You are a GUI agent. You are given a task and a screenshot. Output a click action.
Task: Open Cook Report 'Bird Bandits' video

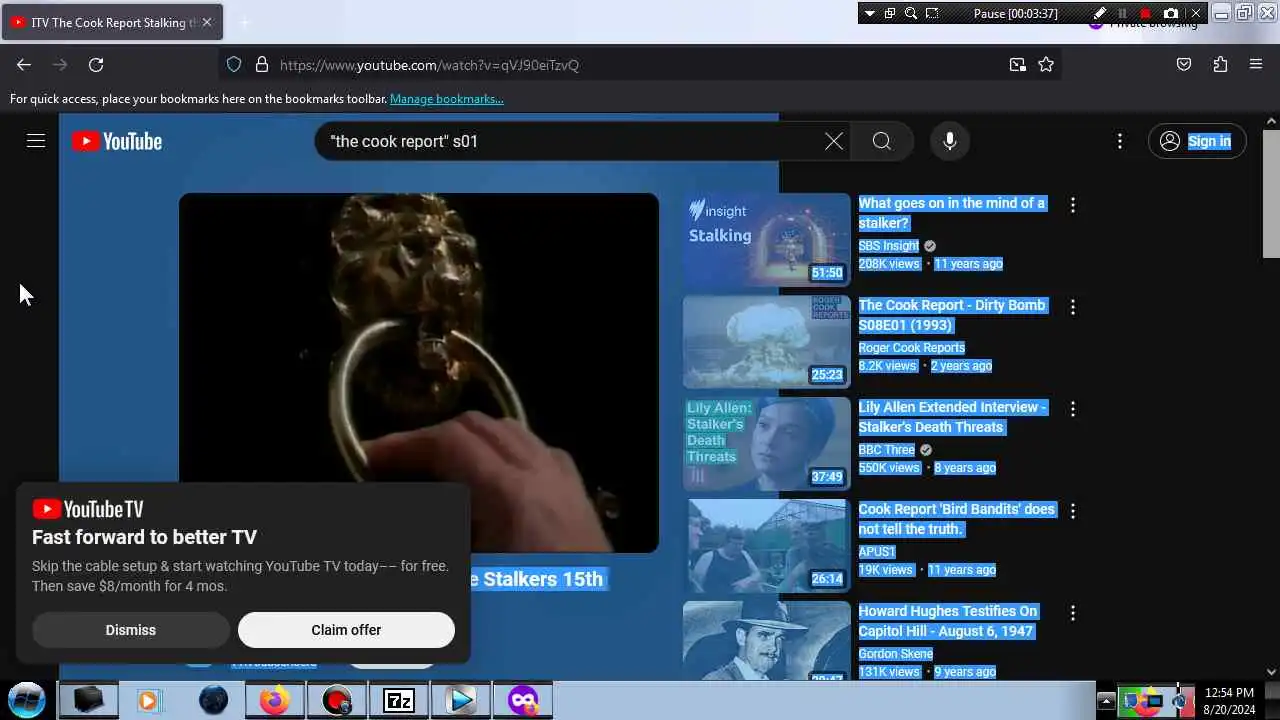click(957, 519)
